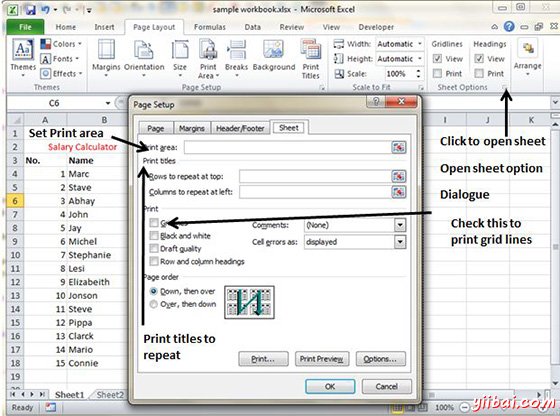Click the dialog help question mark button
Viewport: 560px width, 416px height.
[x=375, y=102]
